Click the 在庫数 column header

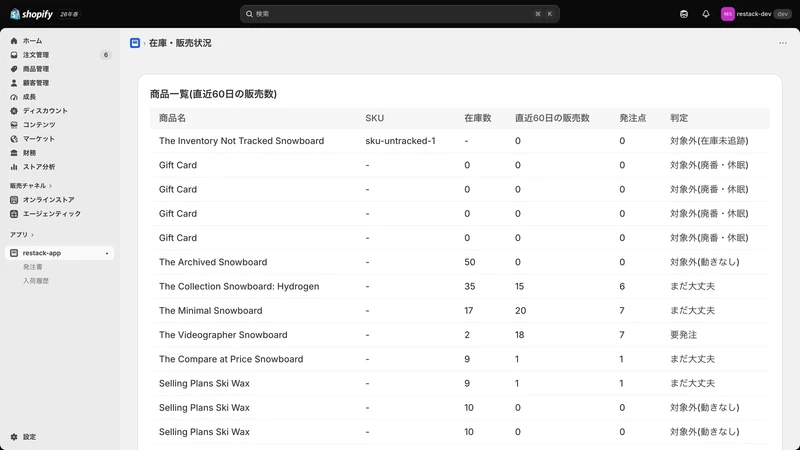(x=478, y=118)
